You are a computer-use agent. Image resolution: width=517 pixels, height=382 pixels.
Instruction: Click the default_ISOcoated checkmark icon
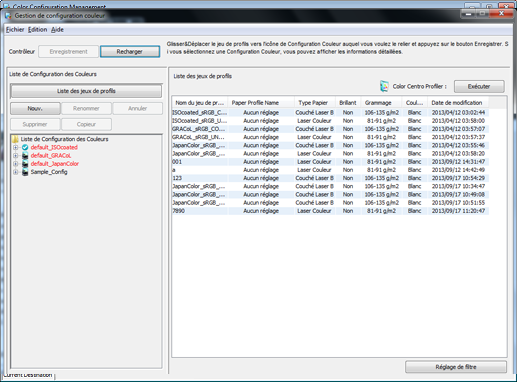tap(25, 147)
